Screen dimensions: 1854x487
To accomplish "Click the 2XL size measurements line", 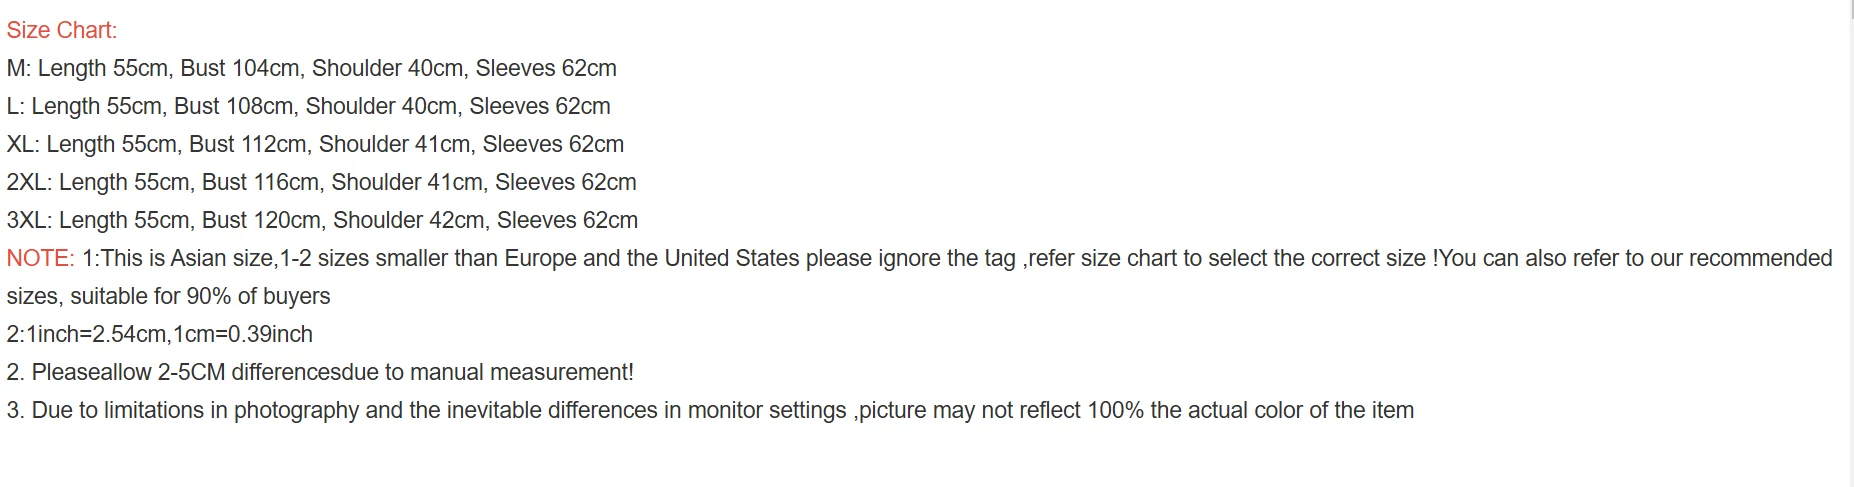I will click(321, 182).
